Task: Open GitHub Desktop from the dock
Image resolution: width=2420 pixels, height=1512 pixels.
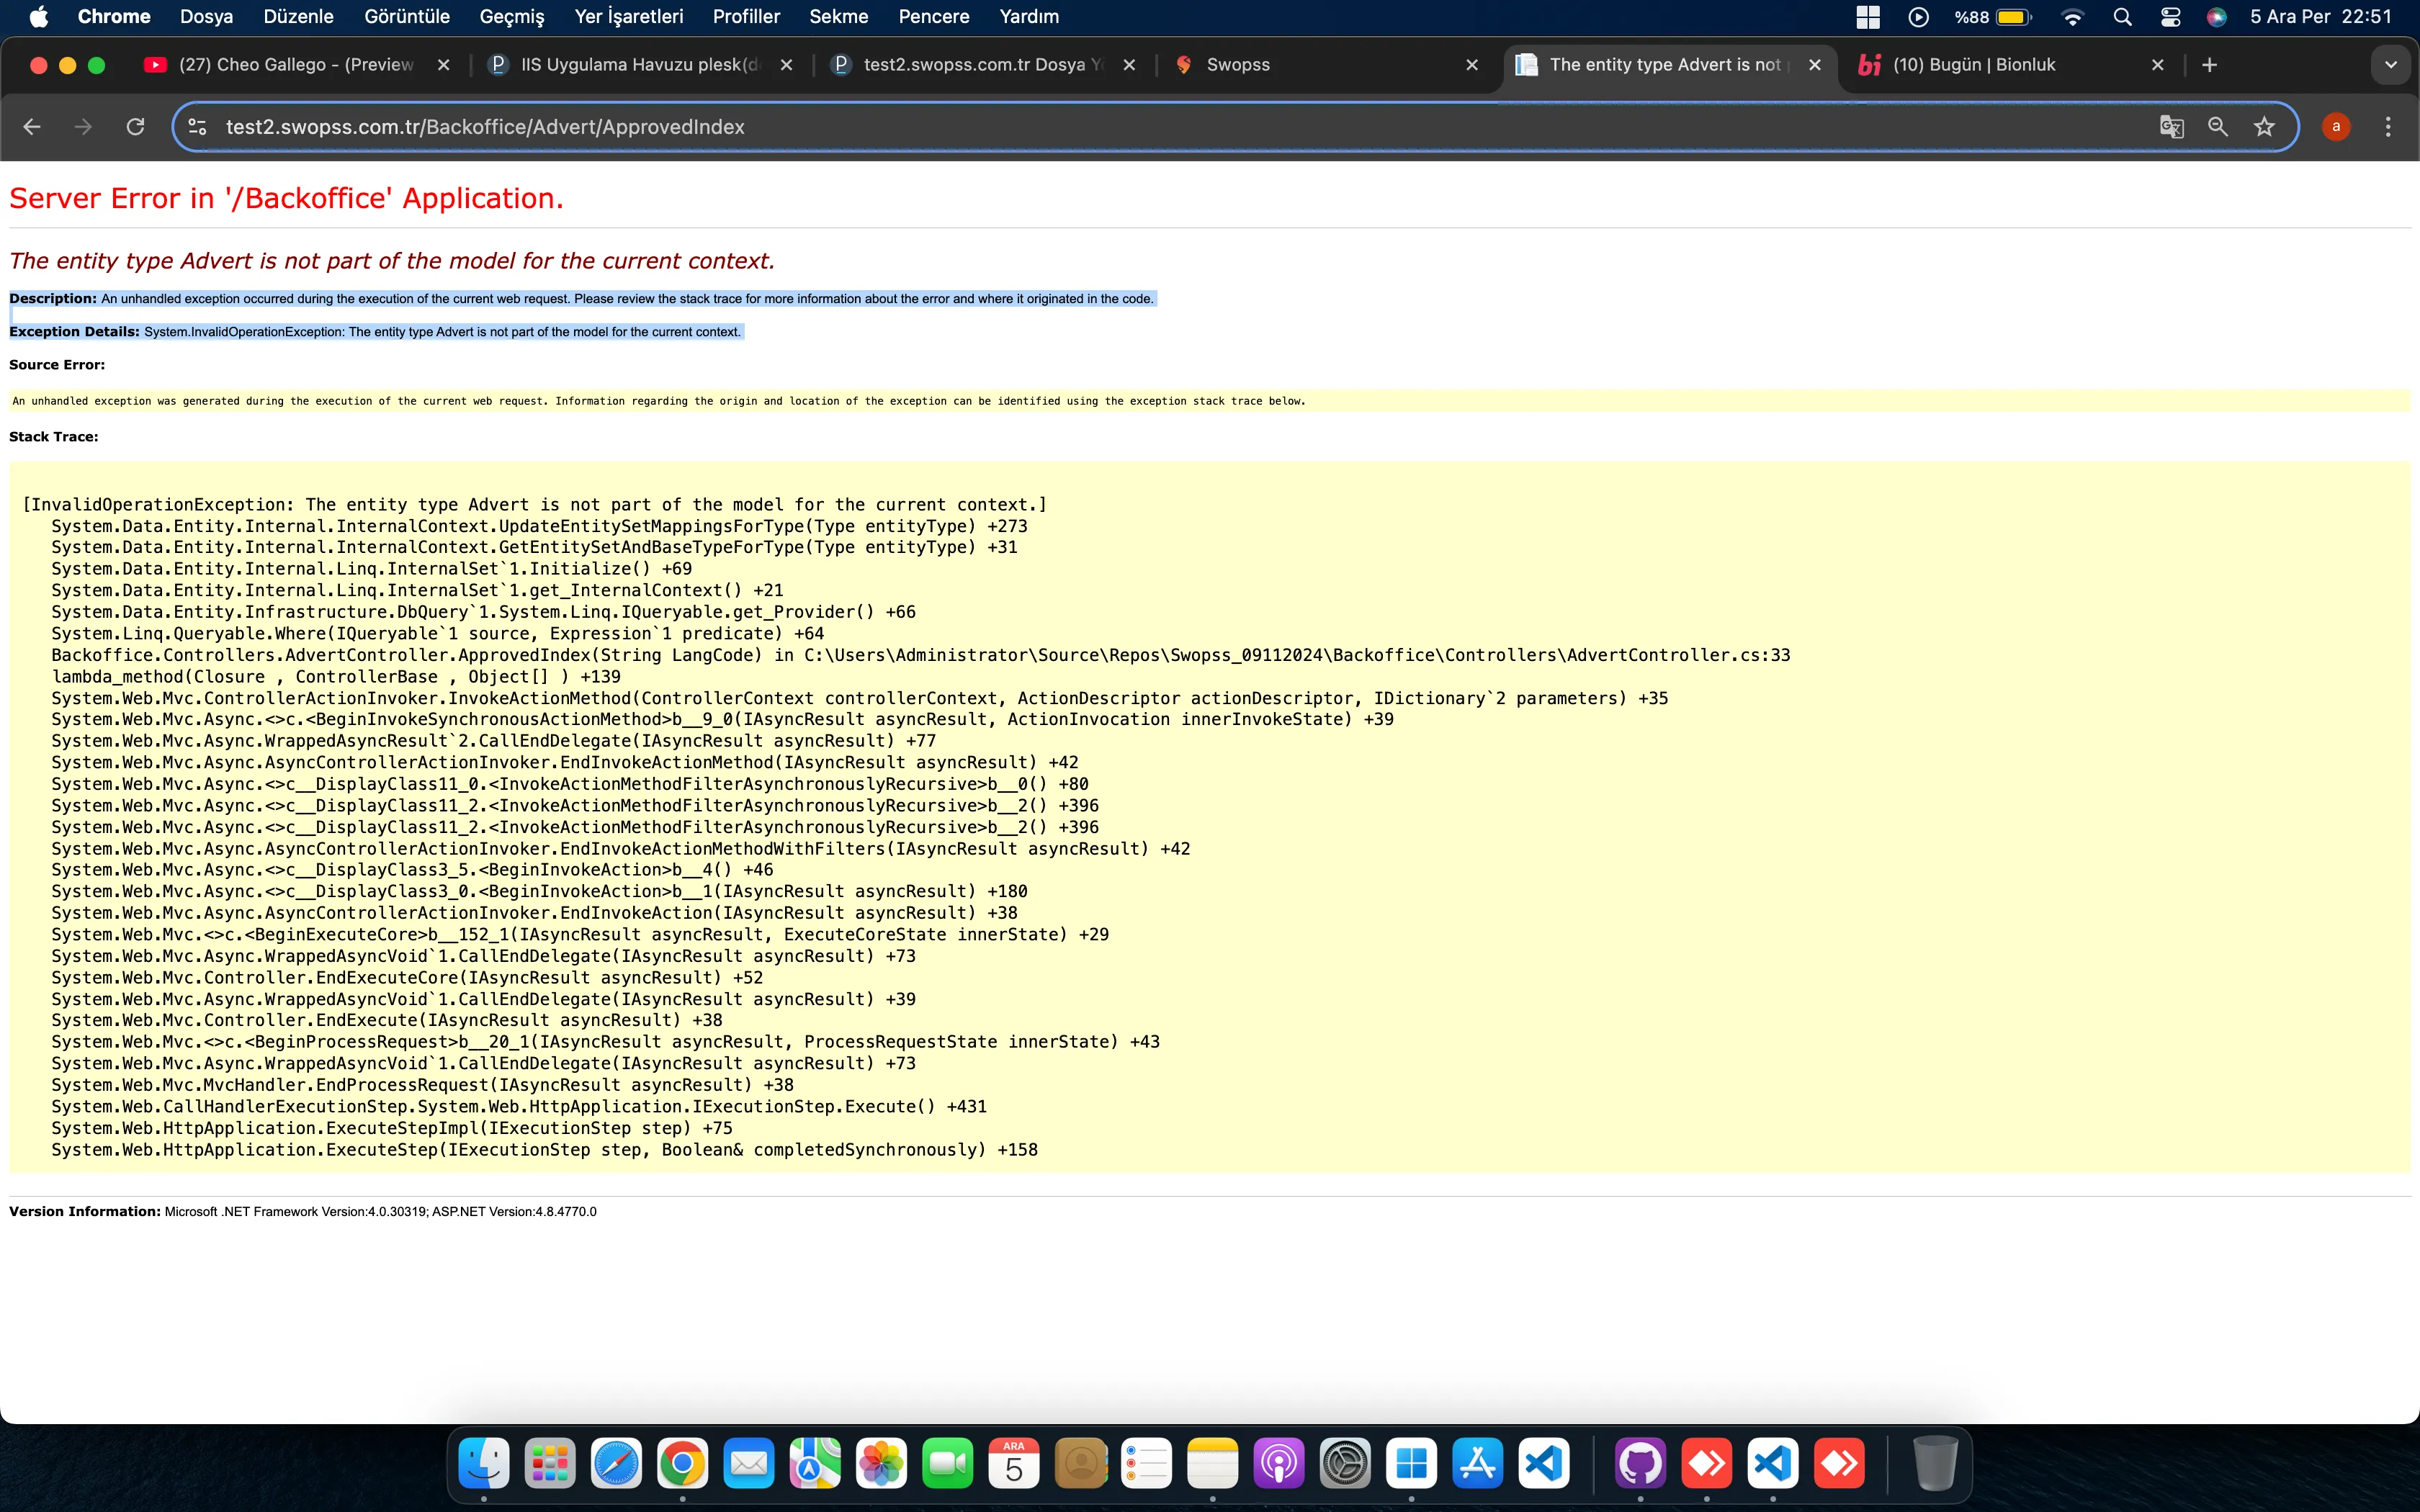Action: click(1640, 1464)
